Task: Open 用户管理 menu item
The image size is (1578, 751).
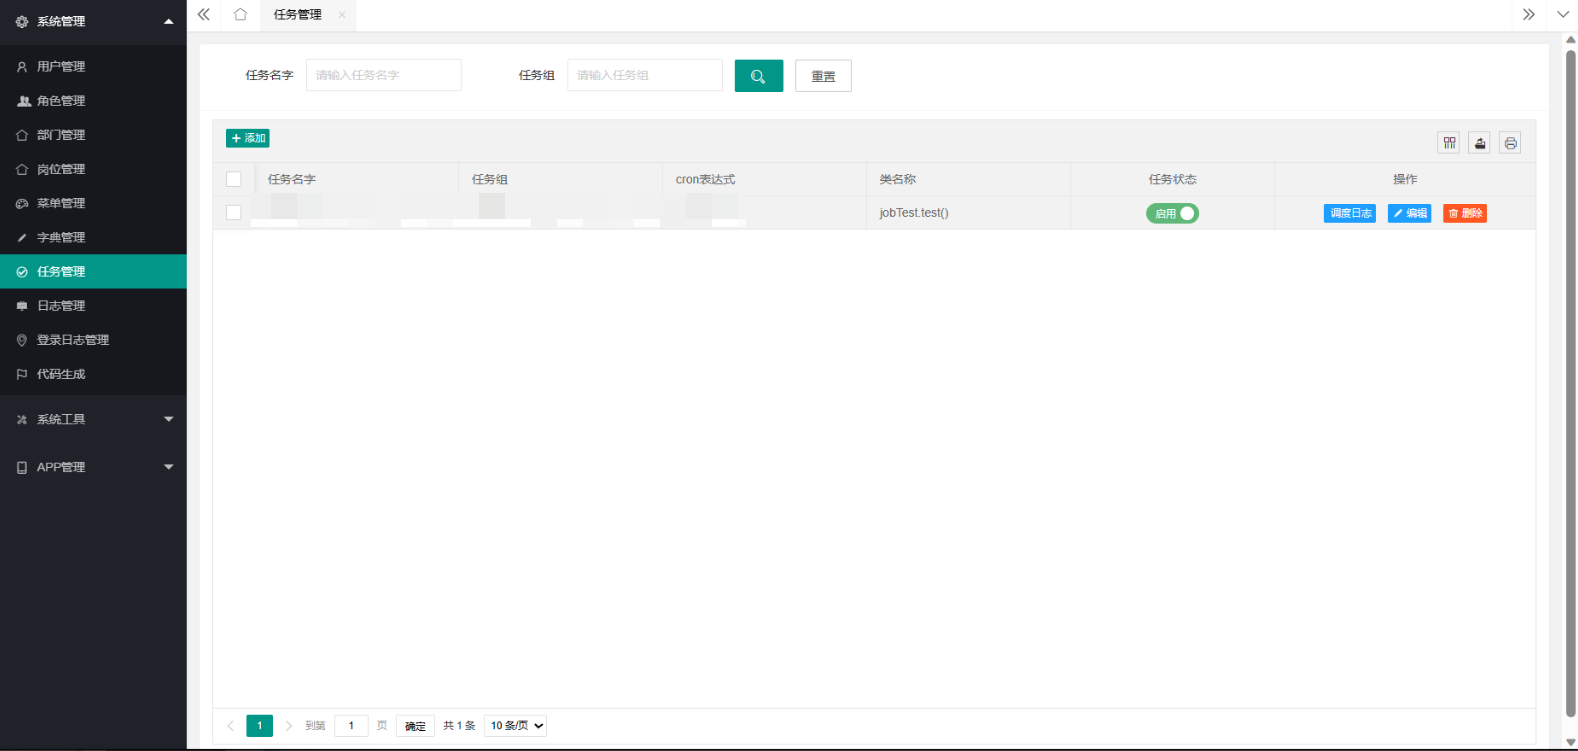Action: (x=93, y=67)
